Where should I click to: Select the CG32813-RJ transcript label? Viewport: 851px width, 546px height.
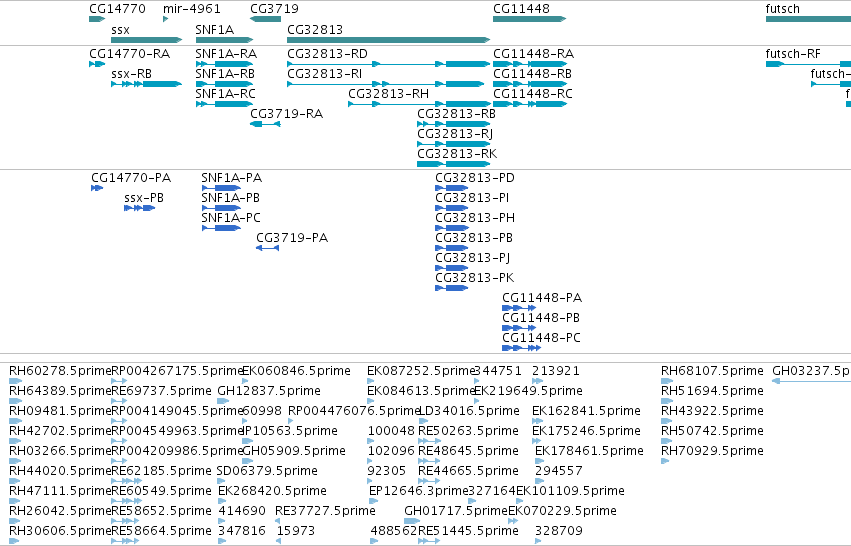pos(455,134)
